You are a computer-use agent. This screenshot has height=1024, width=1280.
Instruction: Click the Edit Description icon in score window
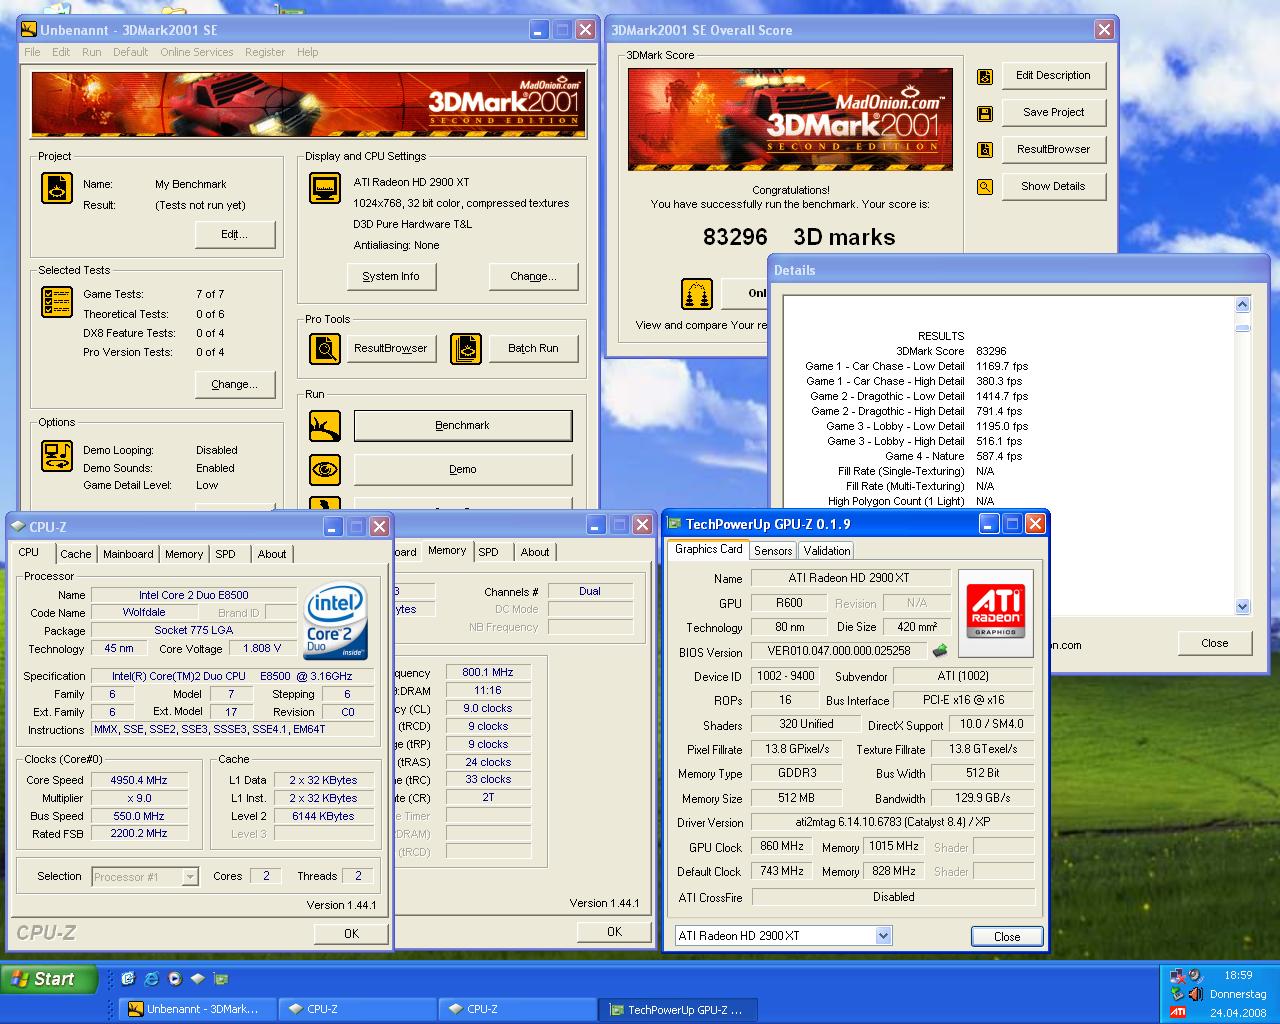(985, 76)
